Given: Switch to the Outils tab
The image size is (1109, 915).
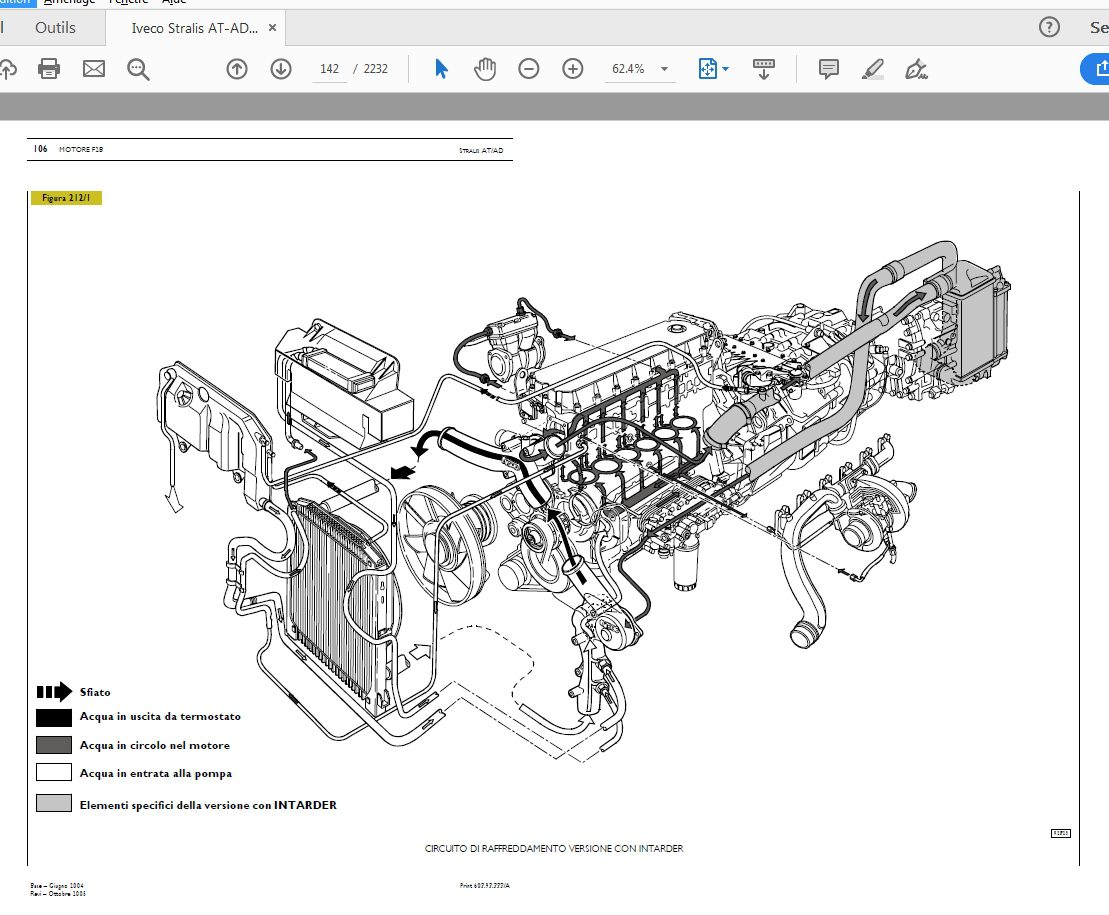Looking at the screenshot, I should (x=55, y=28).
